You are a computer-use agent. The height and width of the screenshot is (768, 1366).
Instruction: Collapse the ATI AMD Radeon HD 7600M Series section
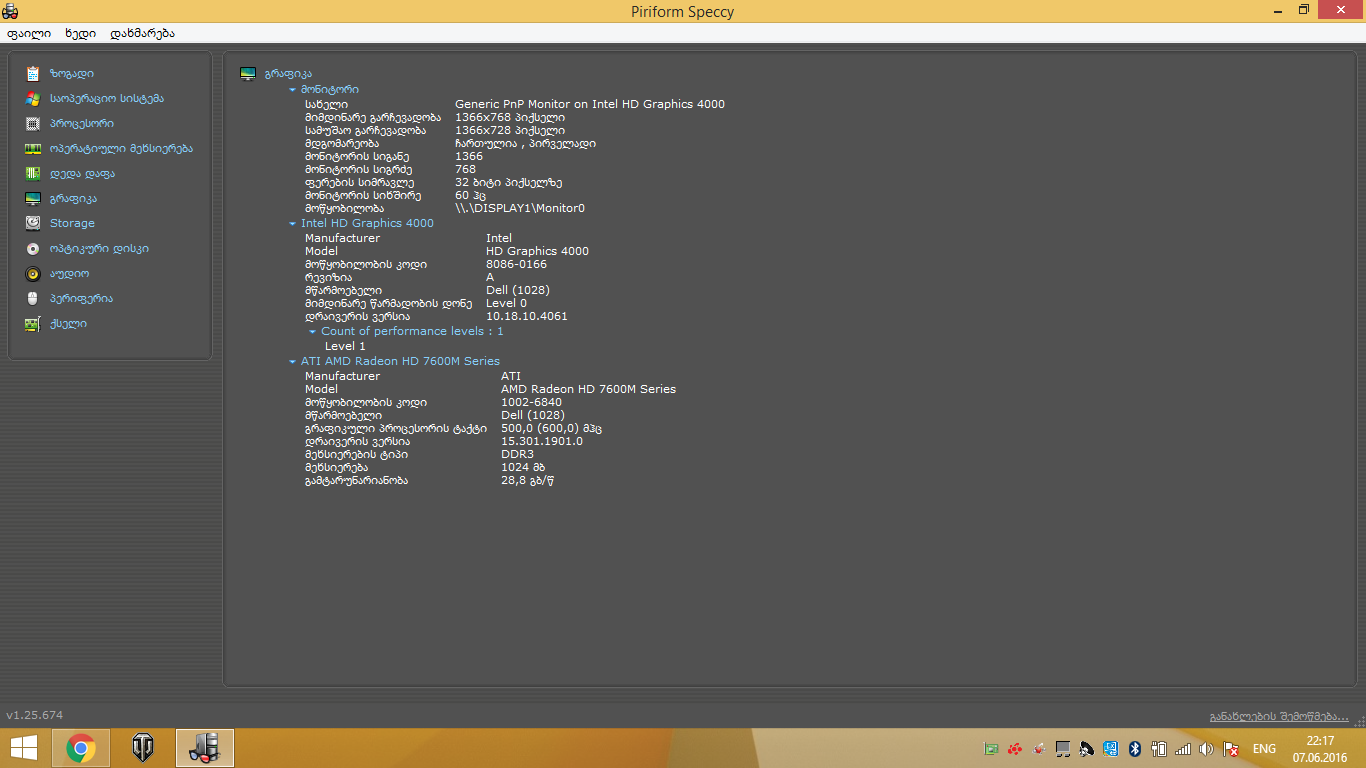(292, 362)
